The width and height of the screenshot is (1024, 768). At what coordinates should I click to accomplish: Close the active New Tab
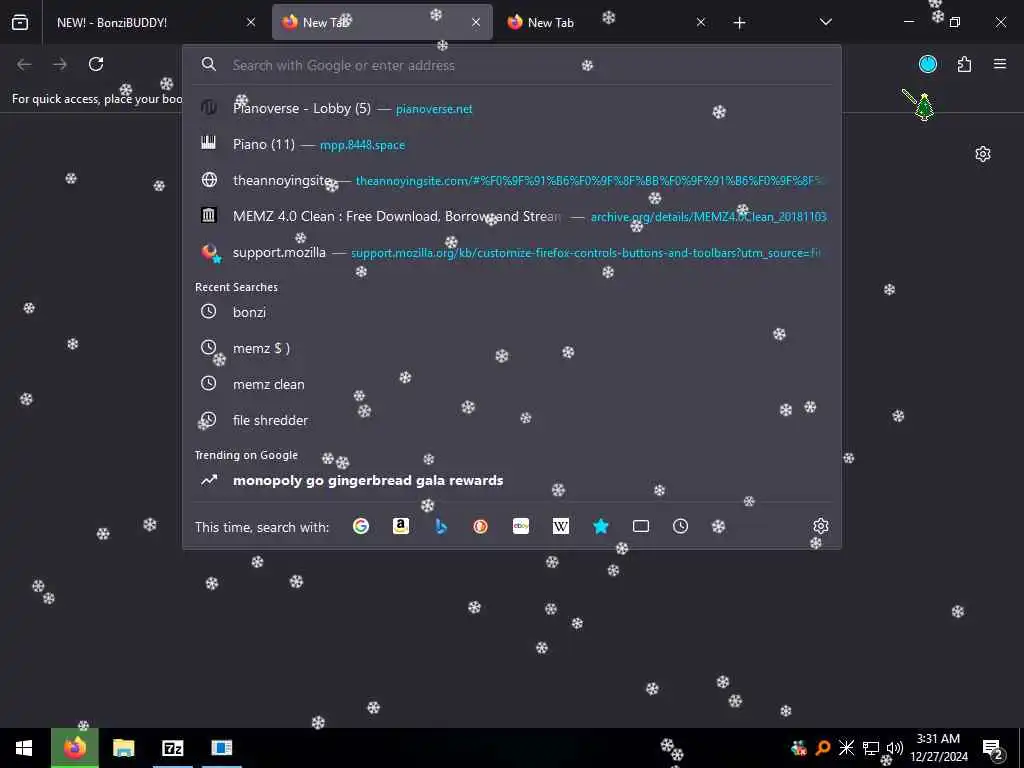(x=476, y=22)
